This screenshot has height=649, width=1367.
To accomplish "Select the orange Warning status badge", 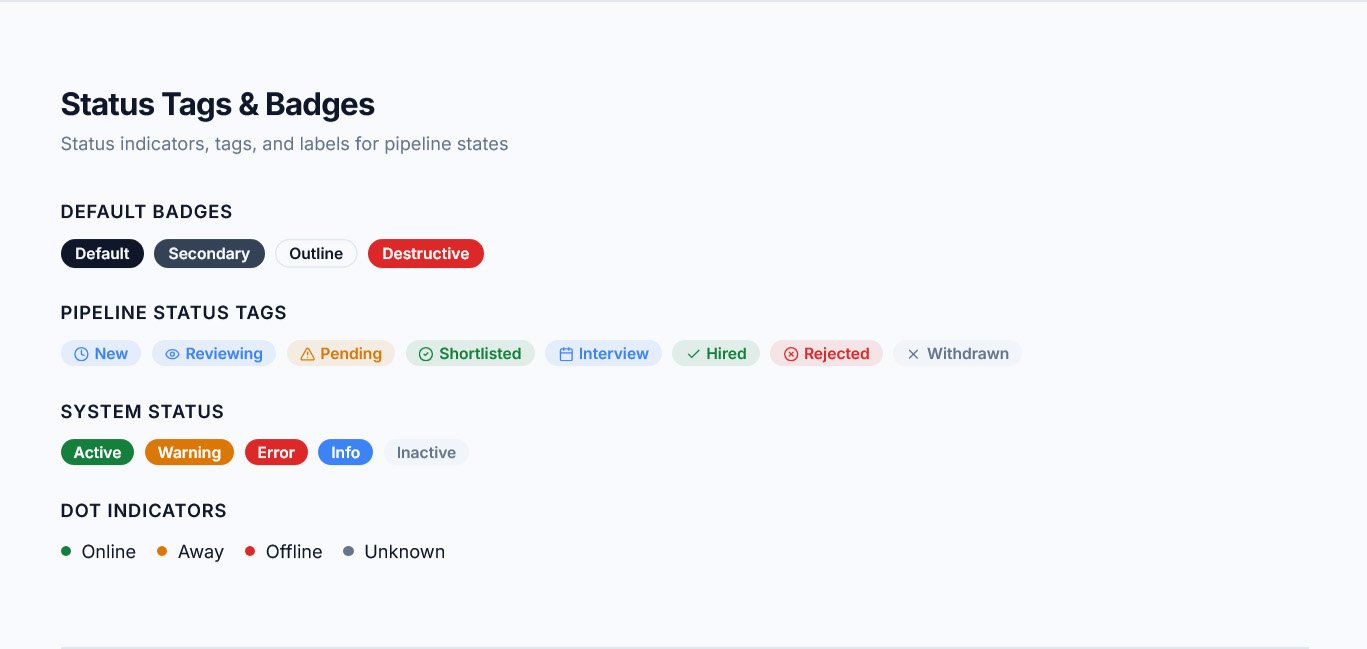I will [189, 453].
